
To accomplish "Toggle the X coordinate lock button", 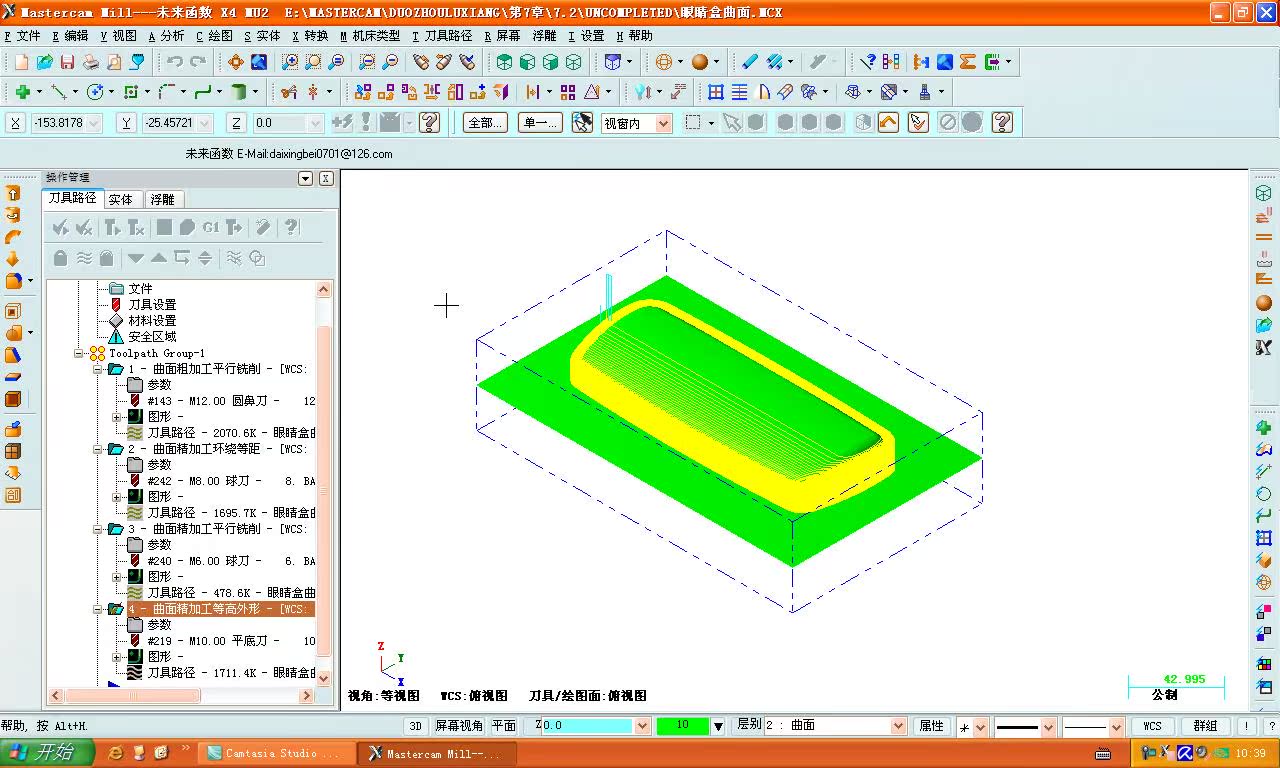I will [x=16, y=123].
